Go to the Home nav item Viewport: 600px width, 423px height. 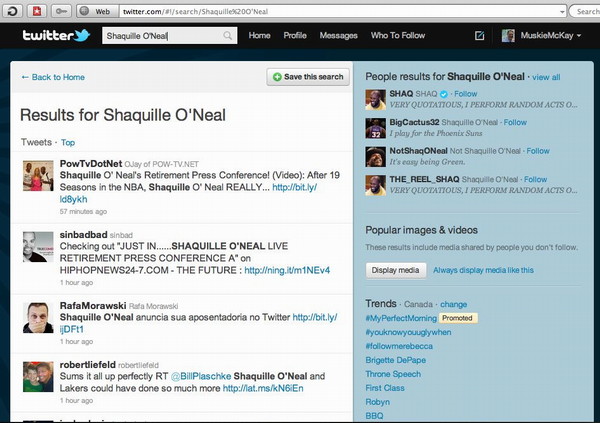[x=259, y=36]
